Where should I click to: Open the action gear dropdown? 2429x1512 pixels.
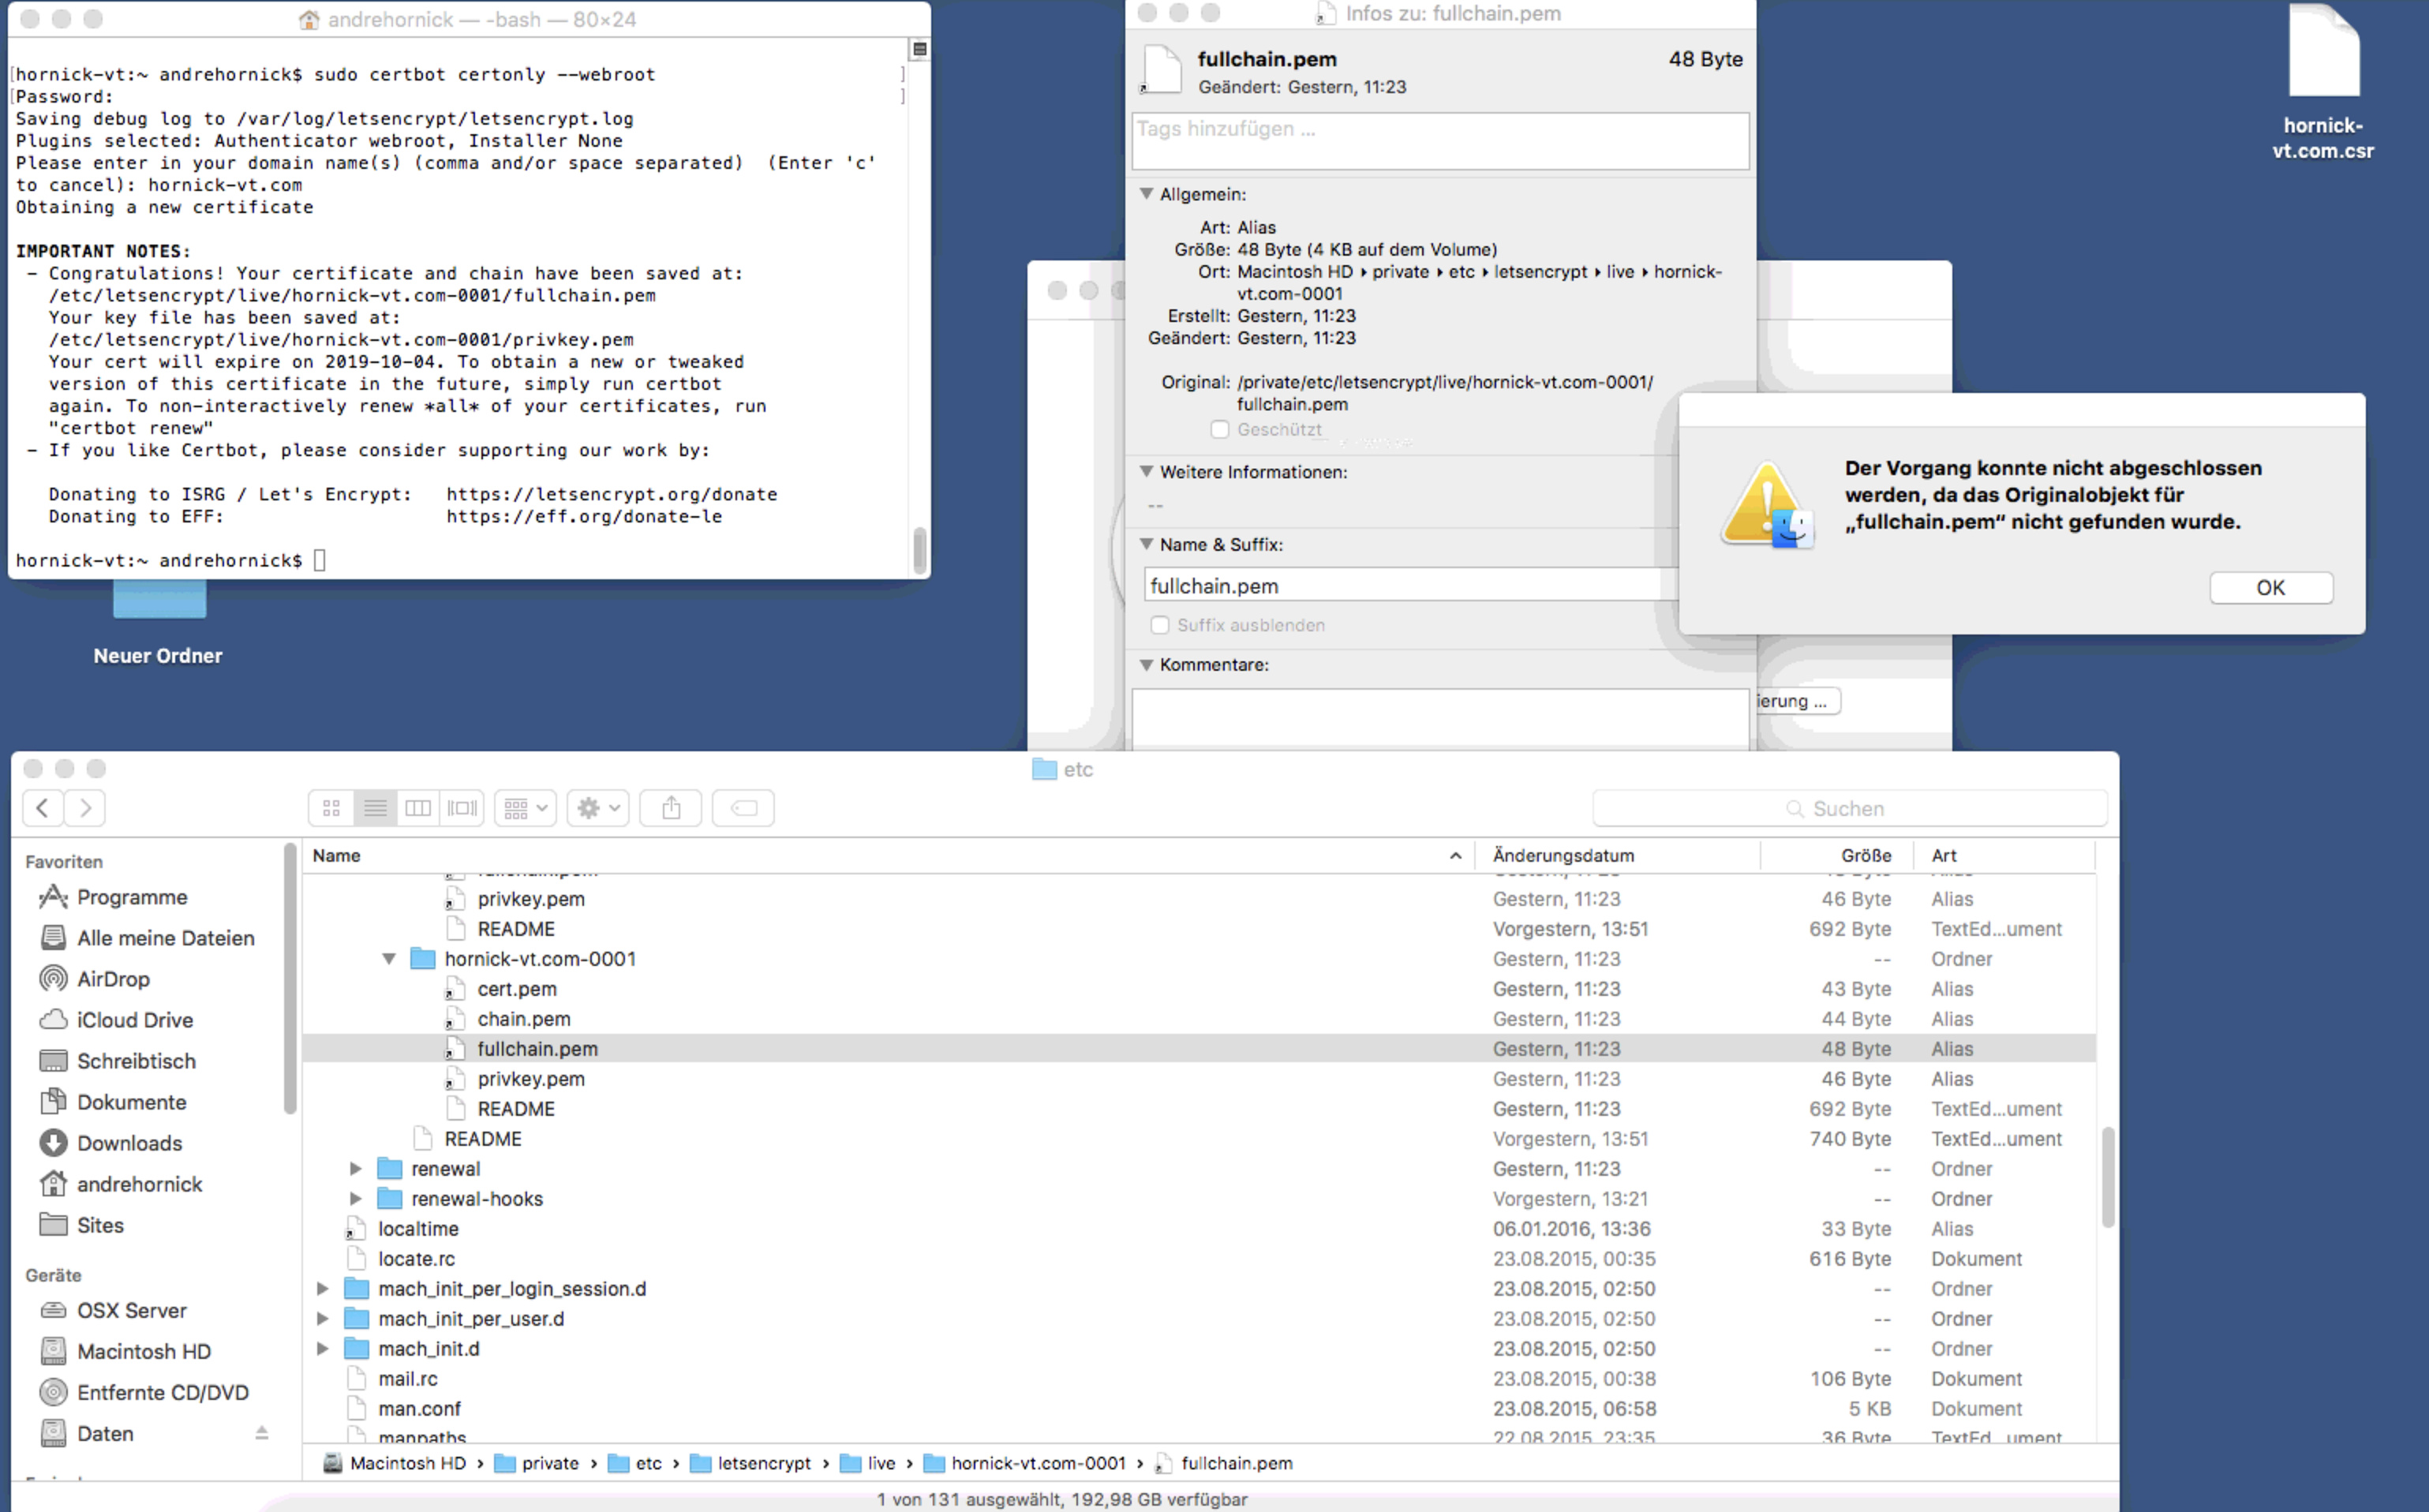click(598, 808)
